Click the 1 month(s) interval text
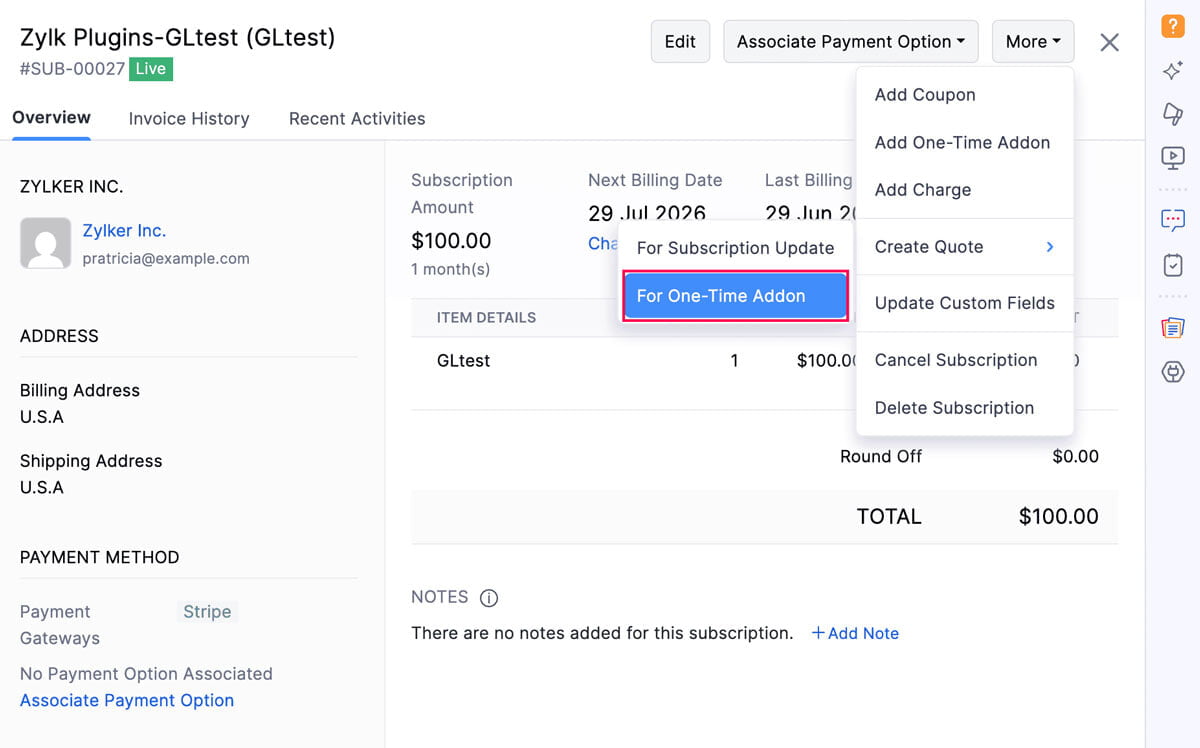Screen dimensions: 1200x748 [451, 270]
